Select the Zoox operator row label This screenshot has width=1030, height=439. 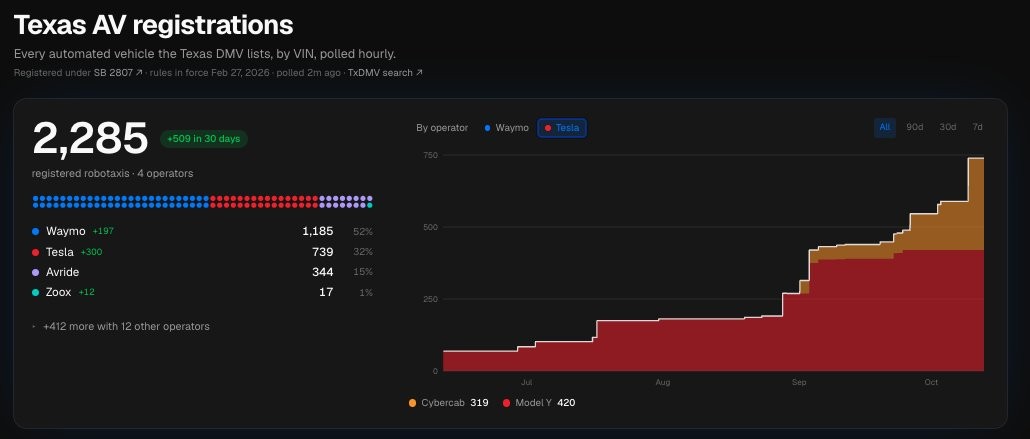pos(58,292)
